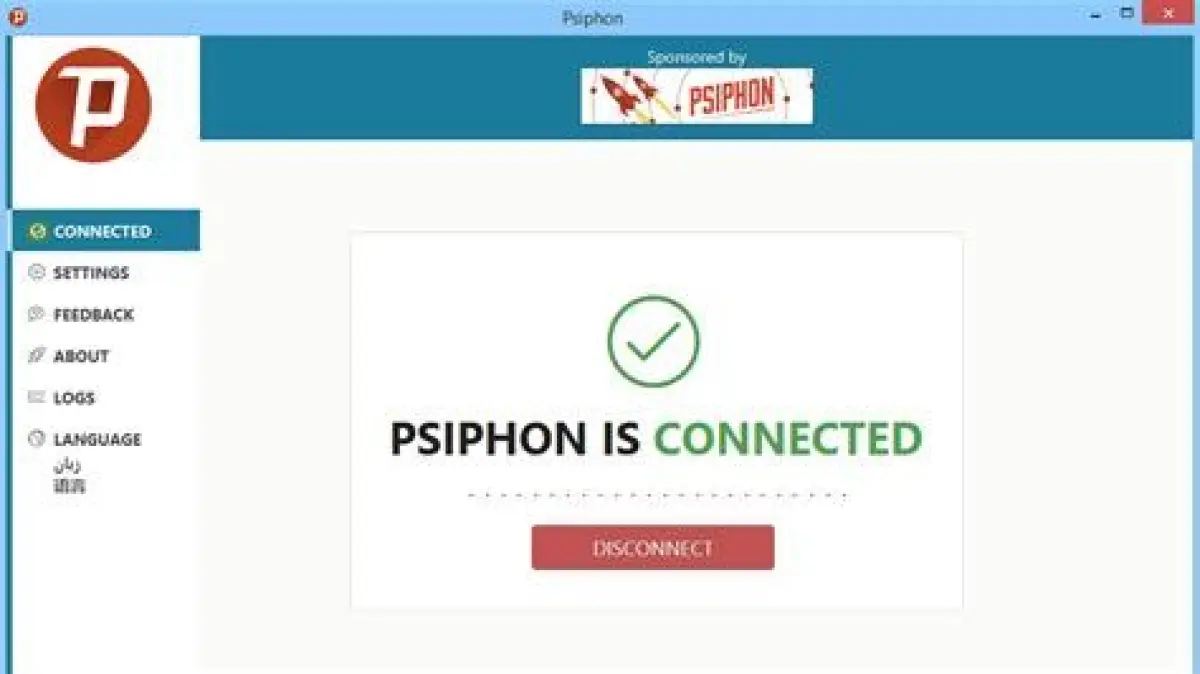The image size is (1200, 674).
Task: Click the gear icon next to SETTINGS
Action: pyautogui.click(x=38, y=272)
